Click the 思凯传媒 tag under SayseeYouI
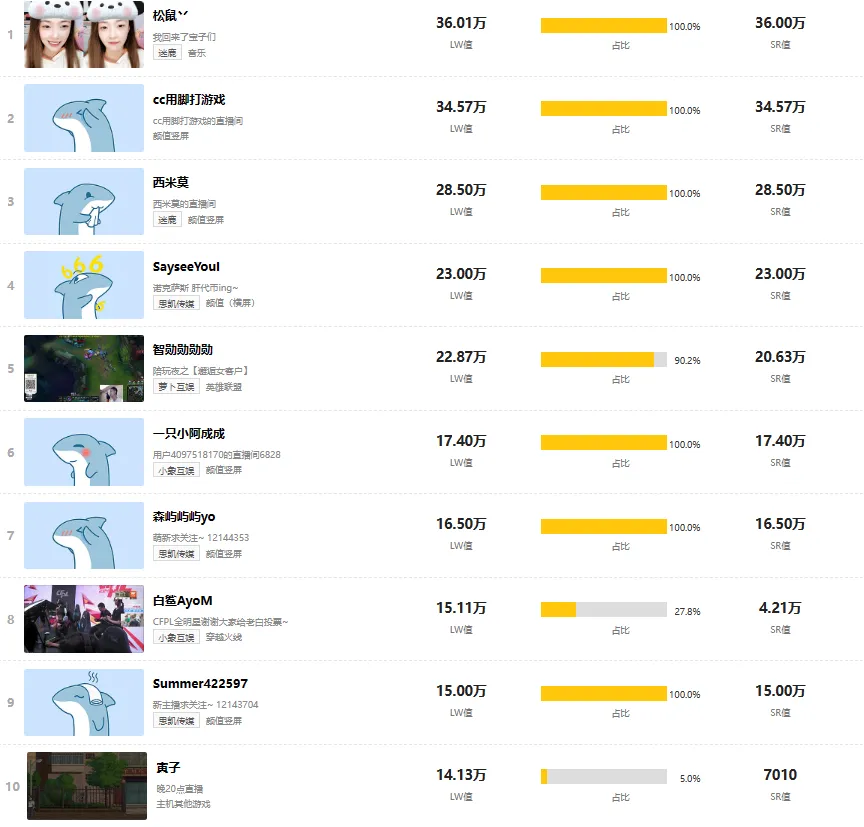This screenshot has height=827, width=864. click(176, 303)
